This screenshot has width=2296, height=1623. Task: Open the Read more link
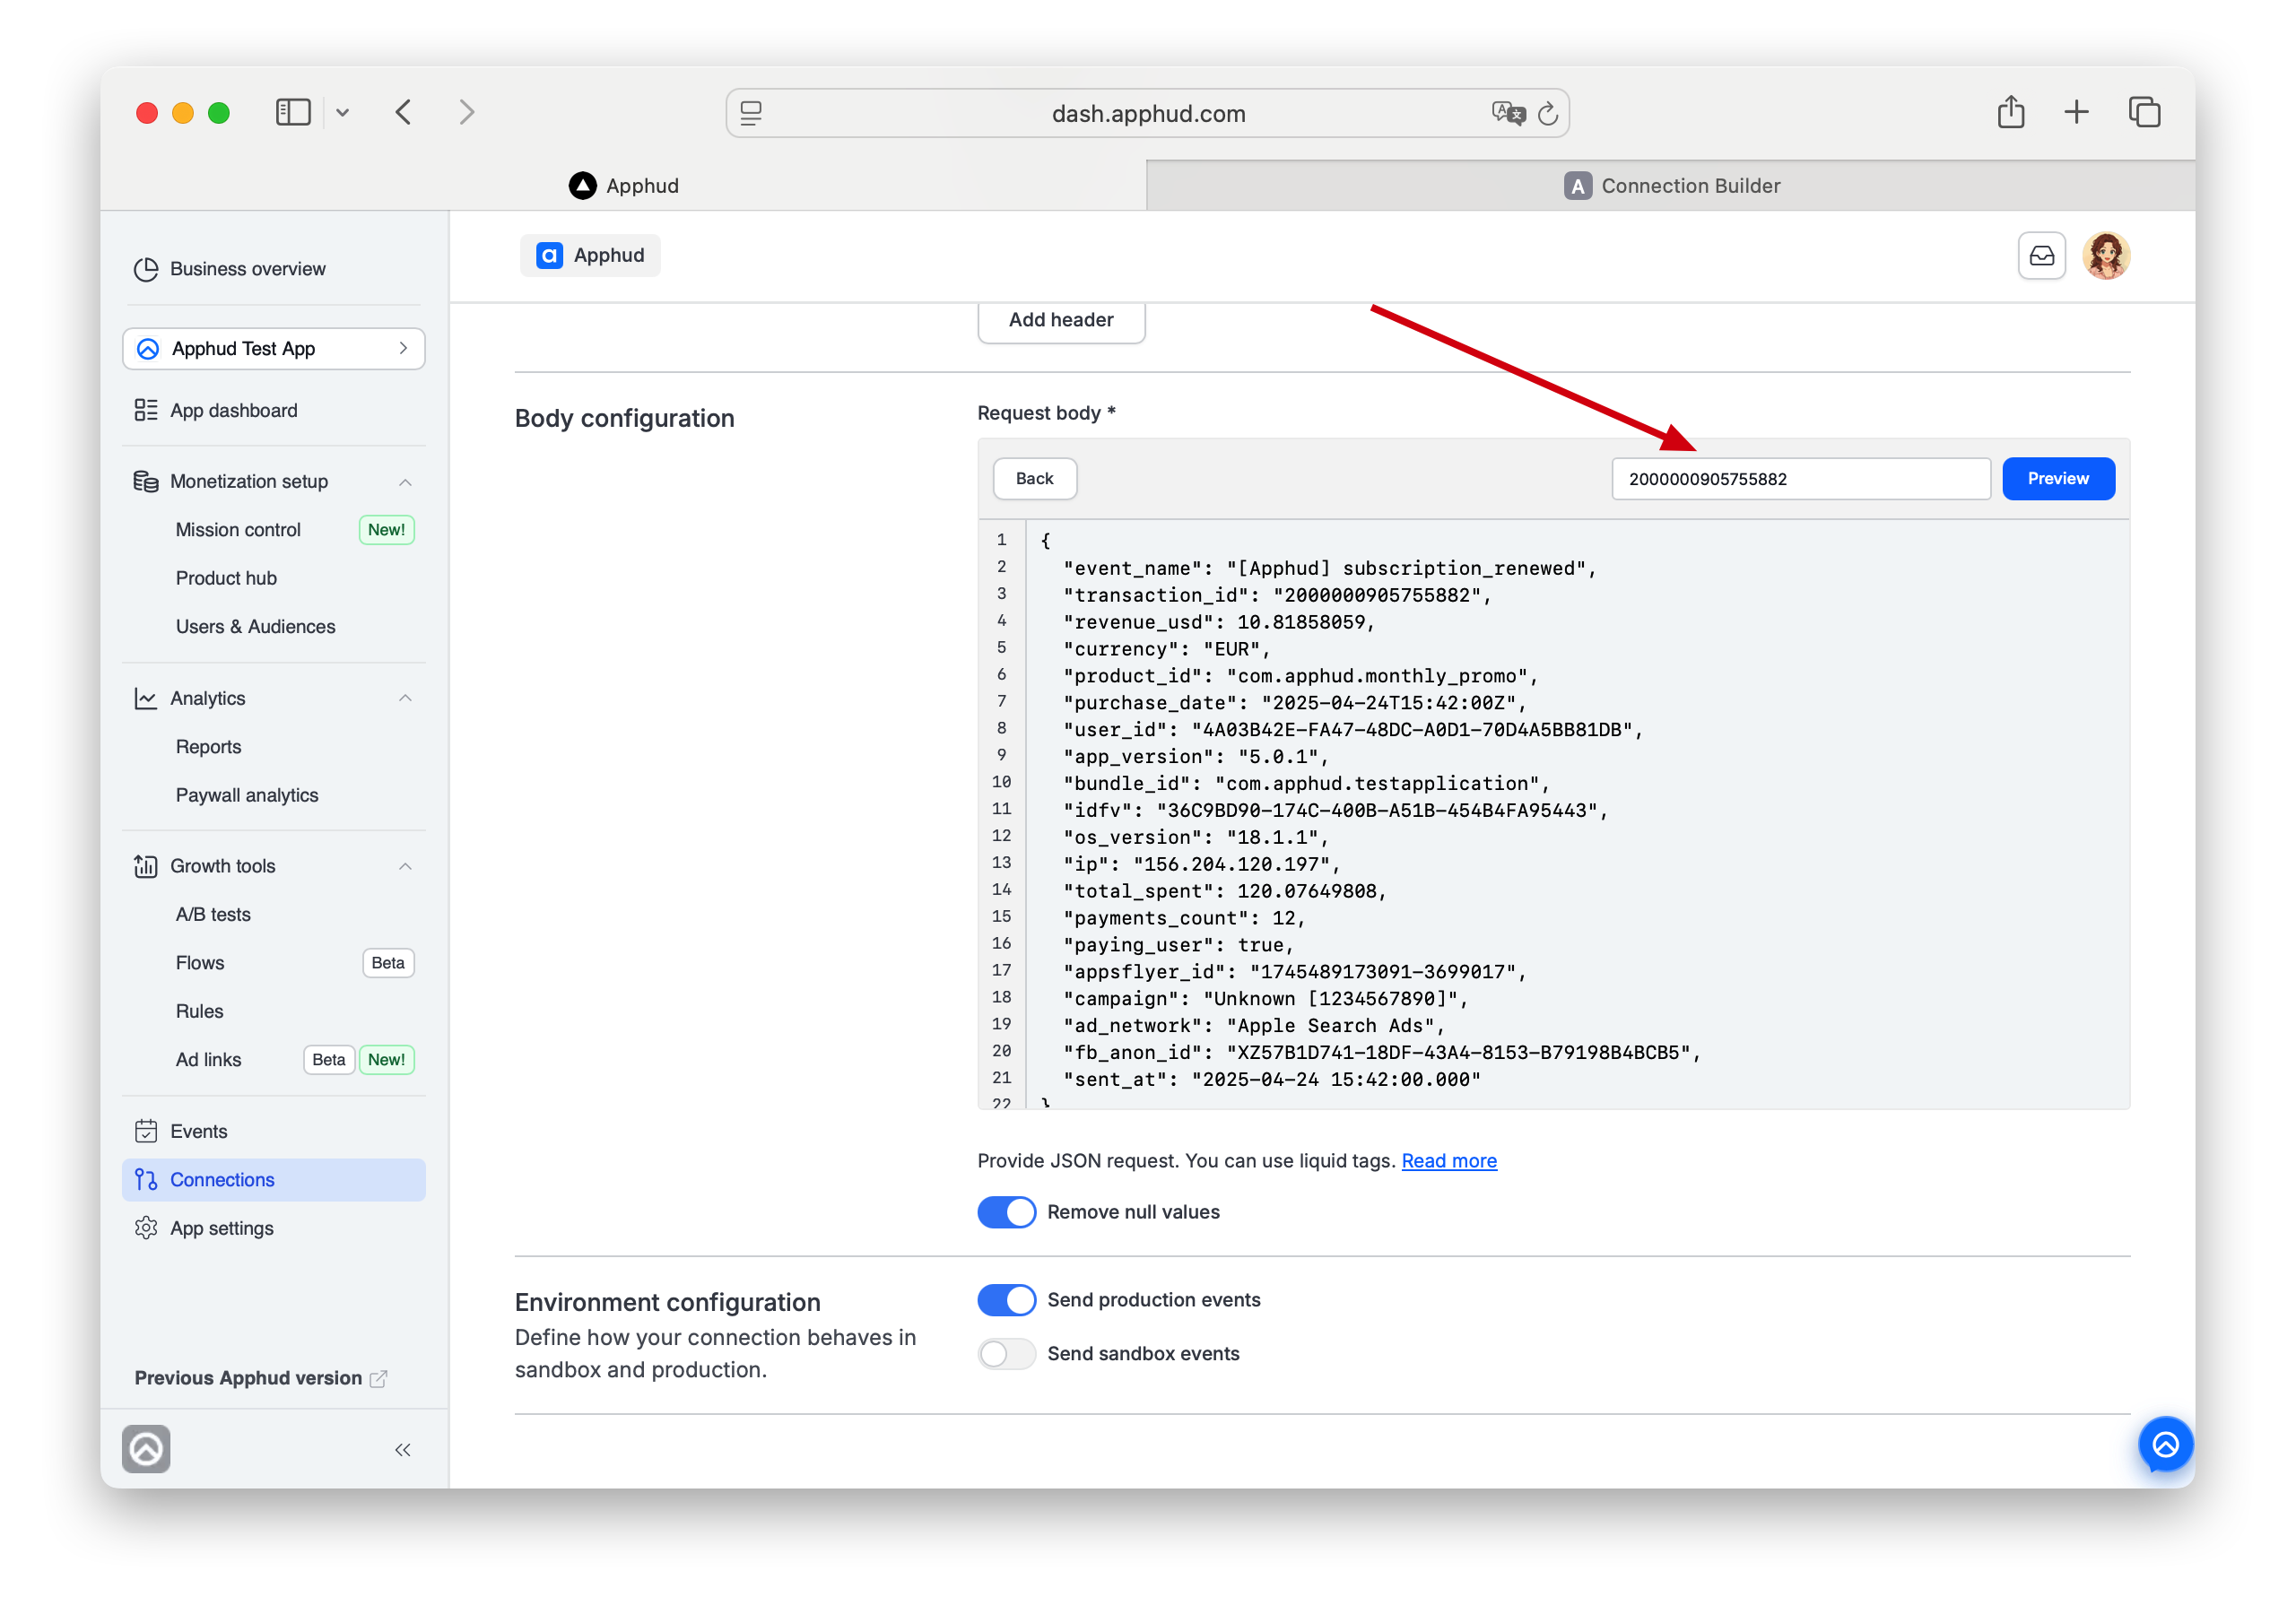1448,1161
